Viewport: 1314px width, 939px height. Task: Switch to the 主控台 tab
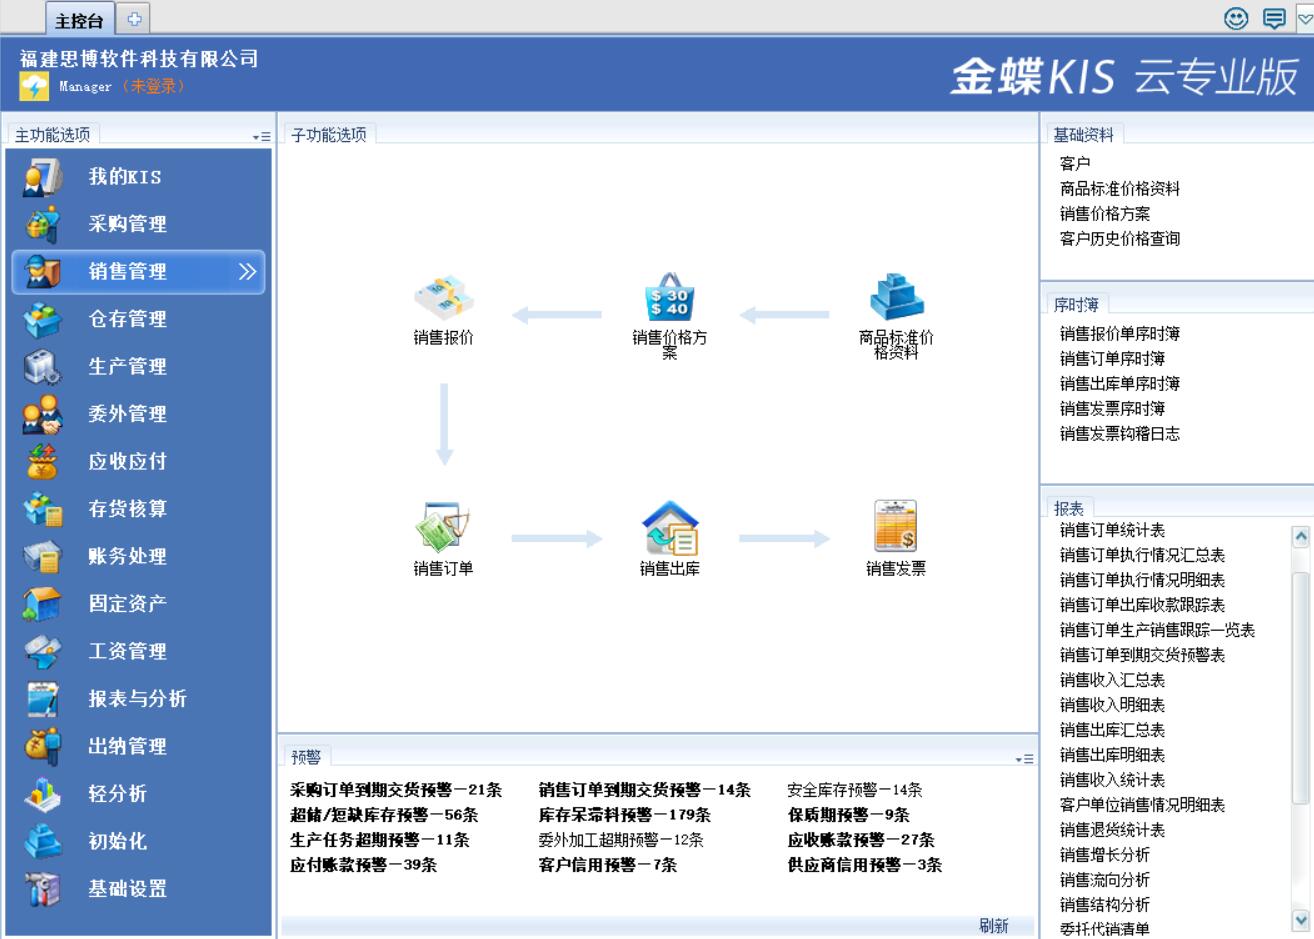click(79, 20)
